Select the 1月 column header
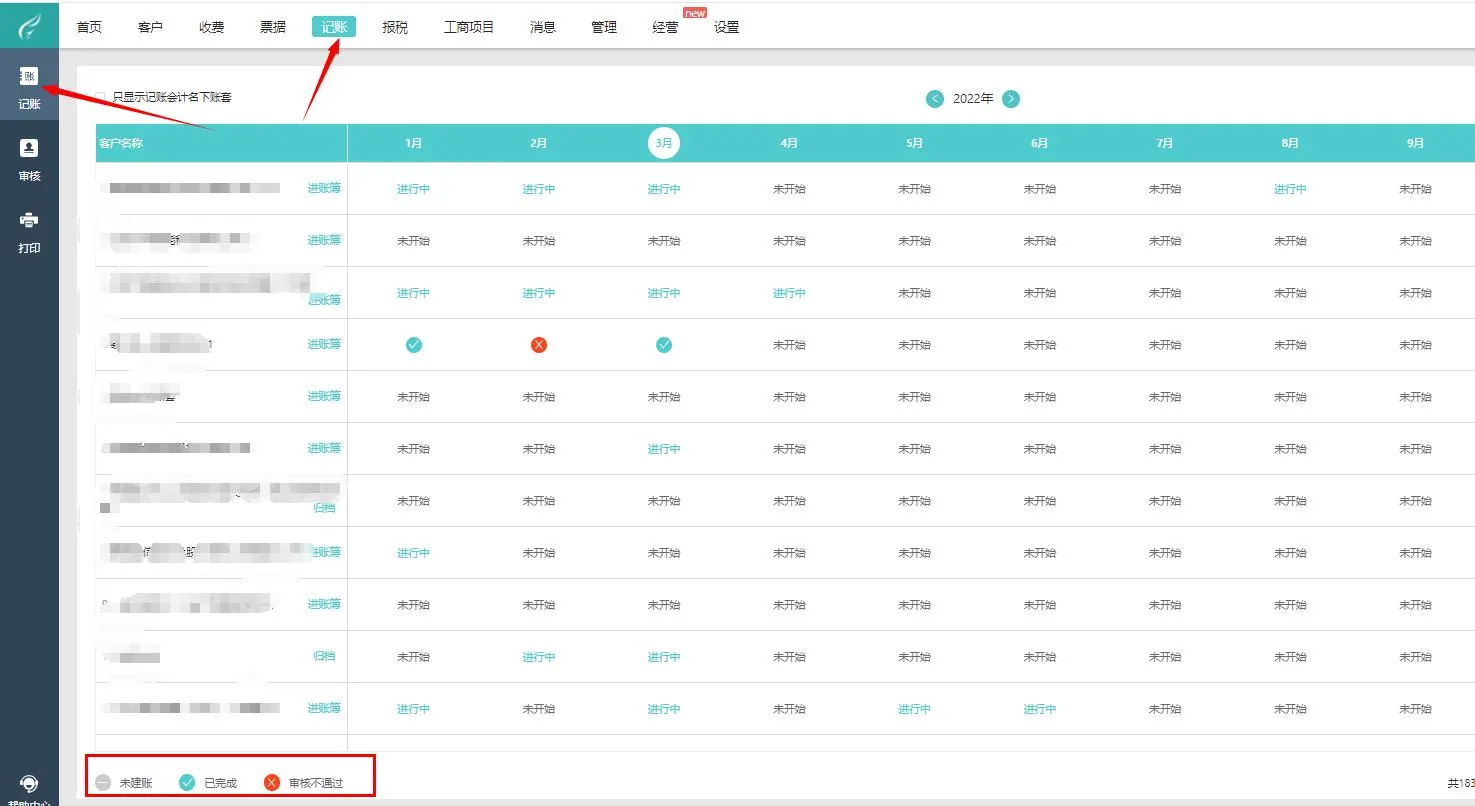 414,143
